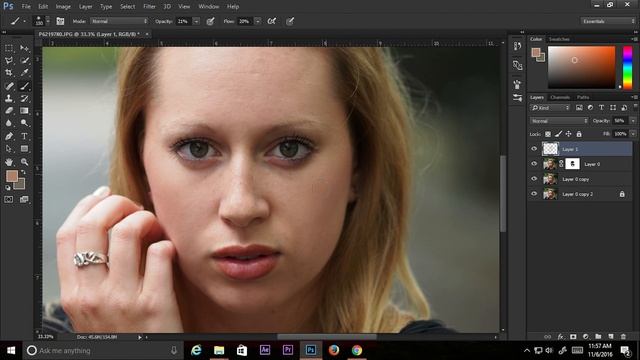Image resolution: width=640 pixels, height=360 pixels.
Task: Select the Eyedropper tool
Action: (x=24, y=73)
